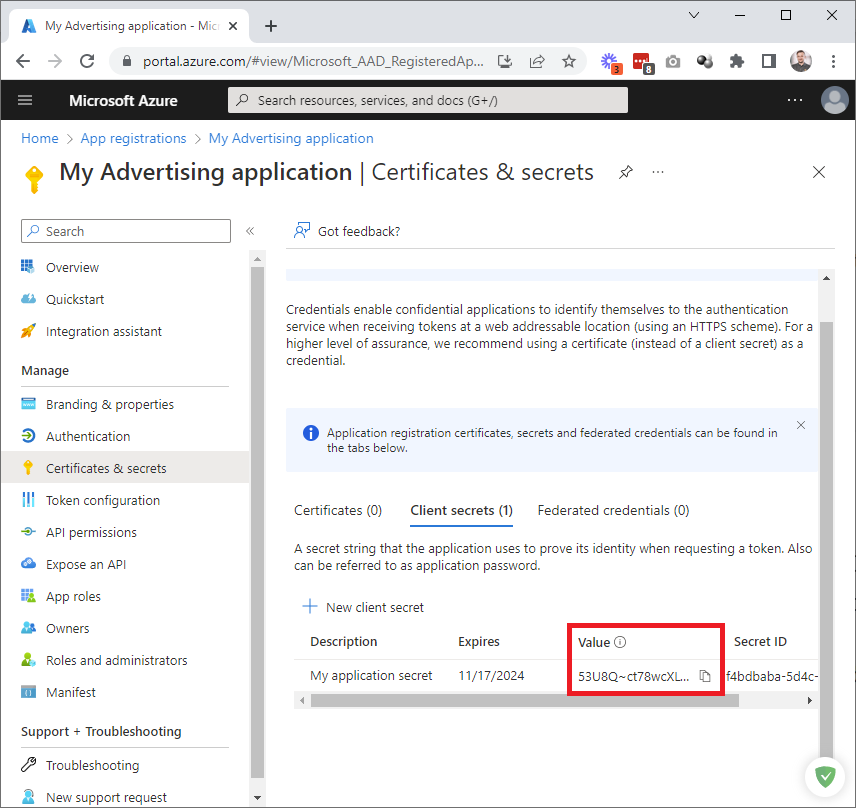The image size is (856, 808).
Task: Click the sidebar Search field
Action: (126, 231)
